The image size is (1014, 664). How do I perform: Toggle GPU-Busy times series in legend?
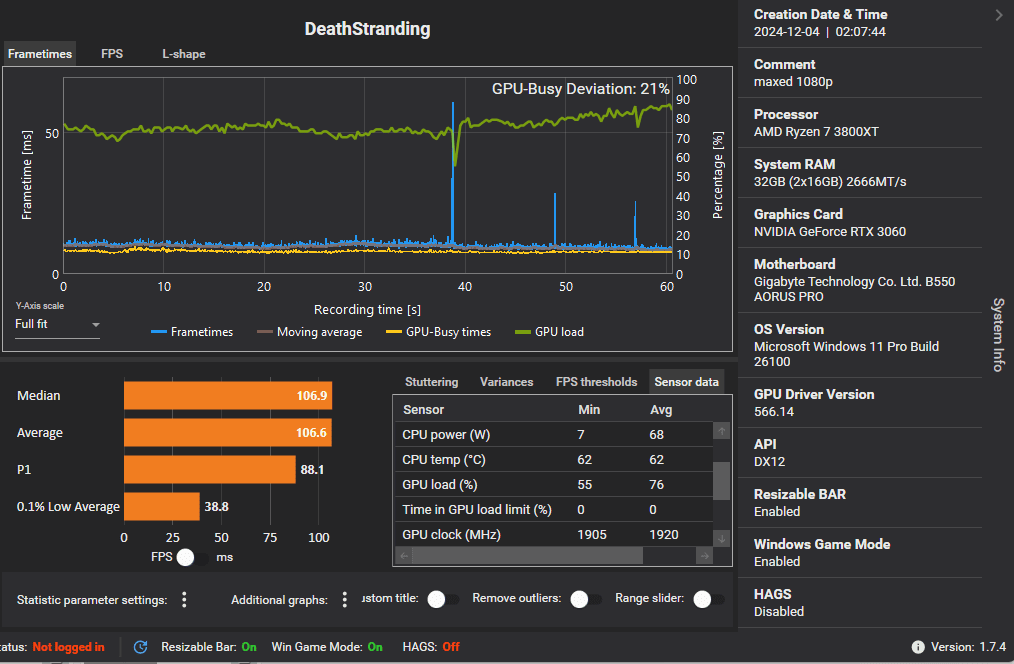click(438, 332)
